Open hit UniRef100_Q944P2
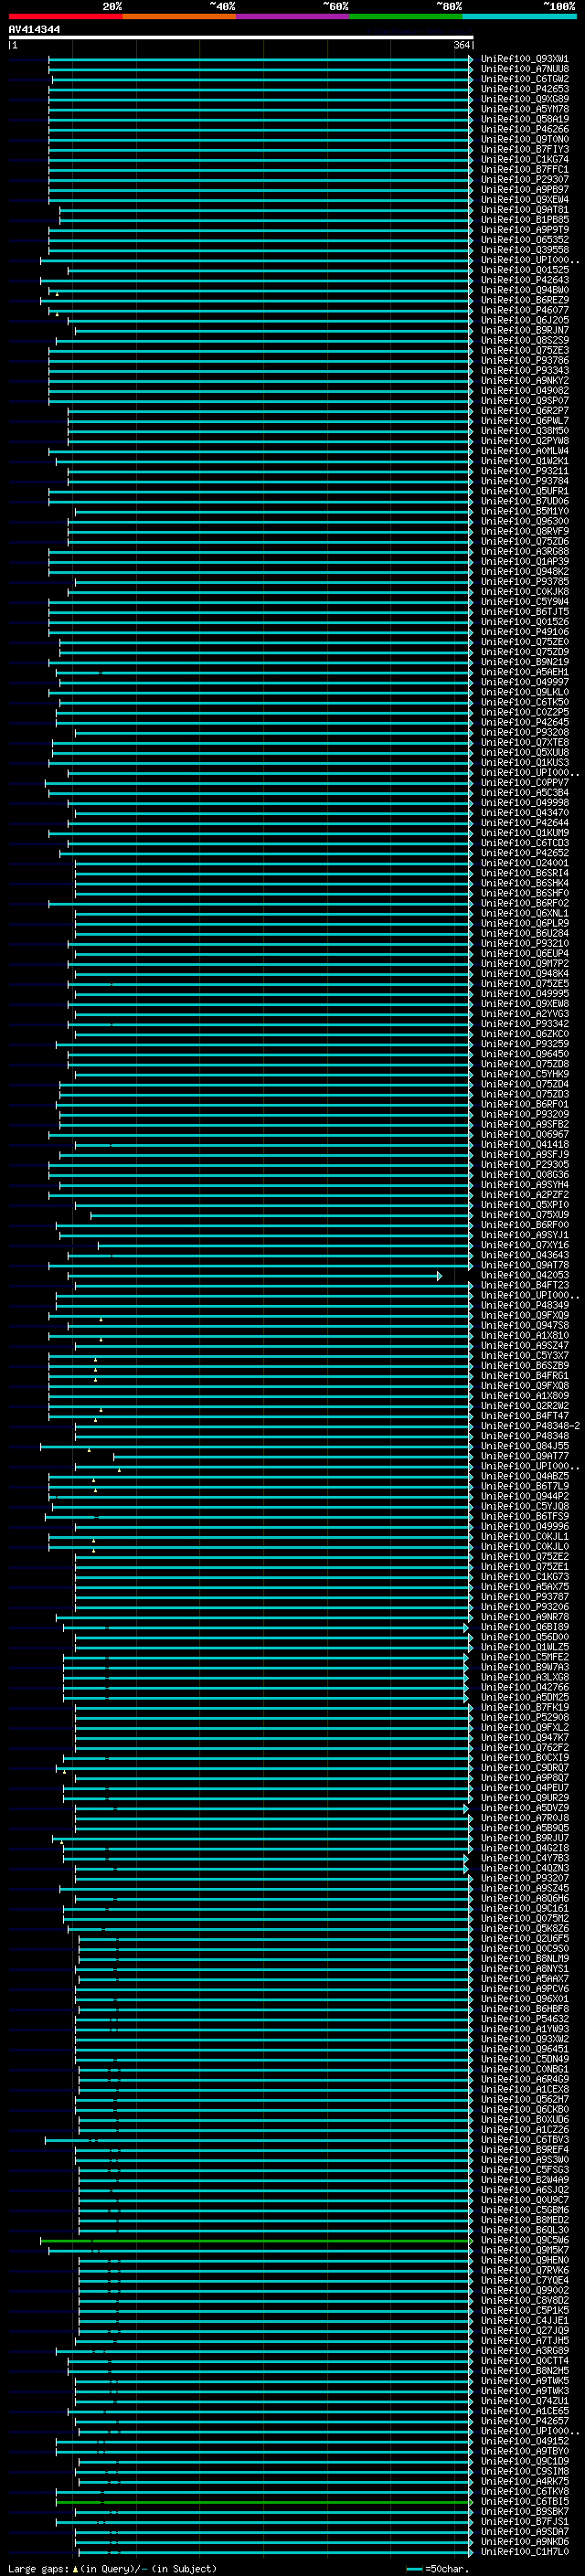The height and width of the screenshot is (2576, 585). (x=525, y=1496)
